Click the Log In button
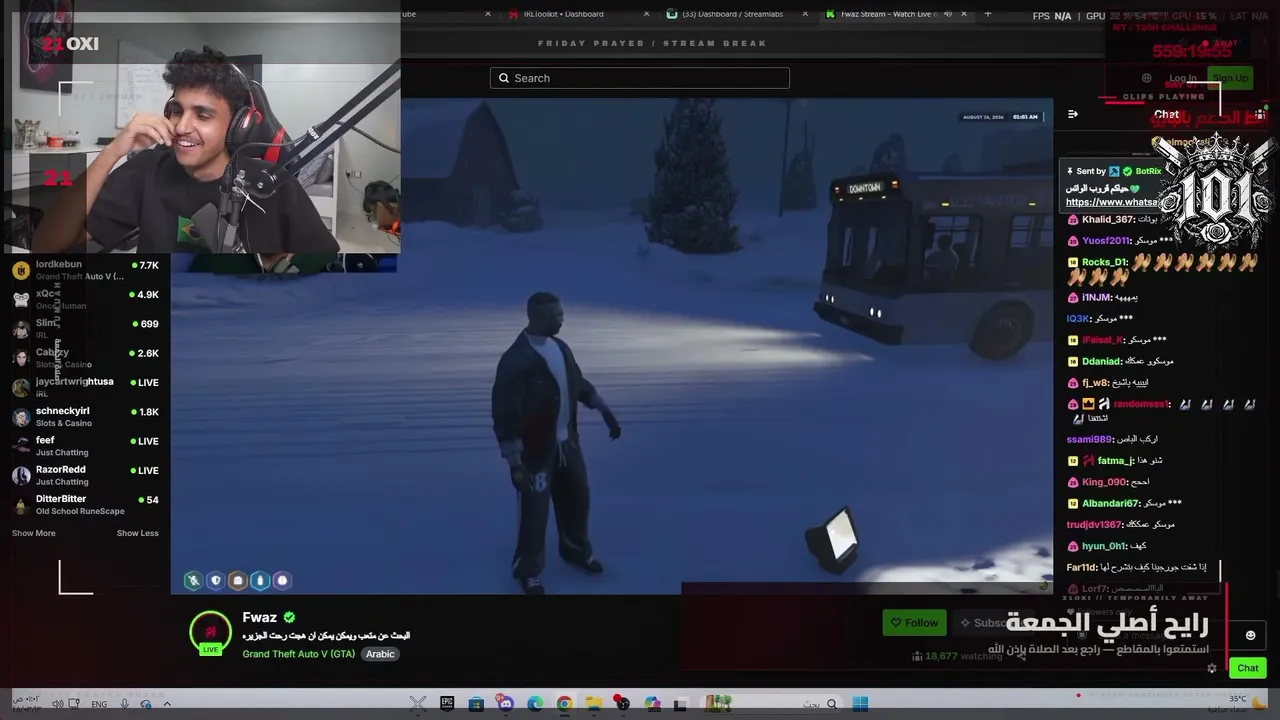The width and height of the screenshot is (1280, 720). click(x=1183, y=78)
